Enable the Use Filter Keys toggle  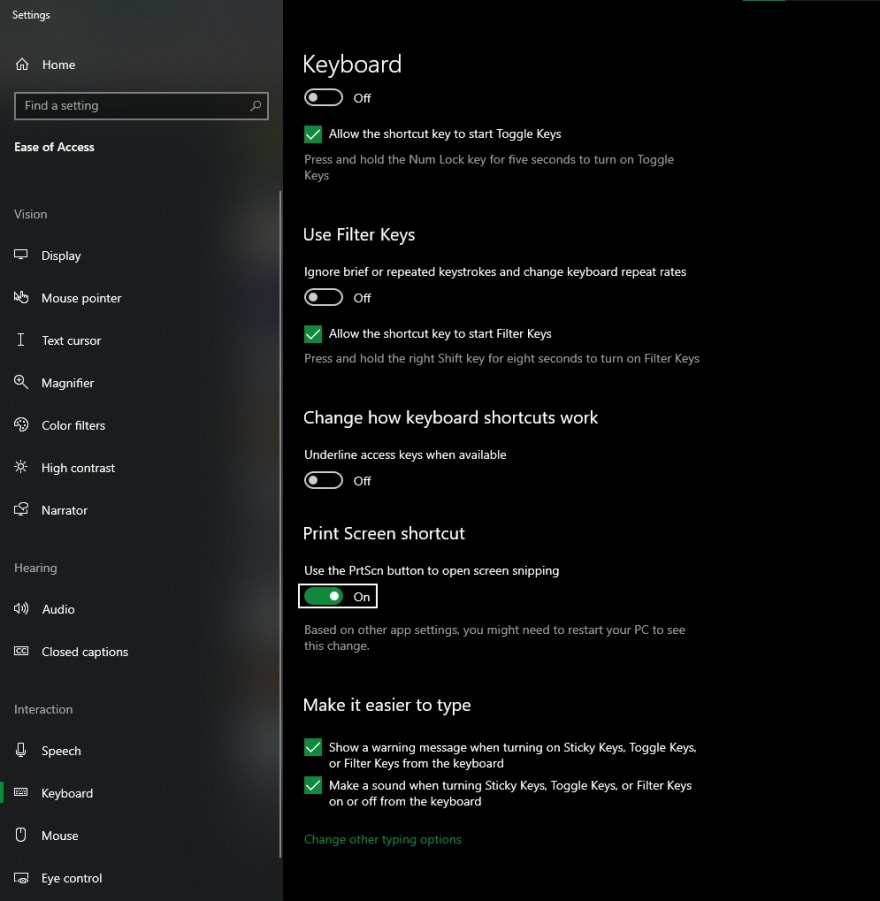coord(324,297)
